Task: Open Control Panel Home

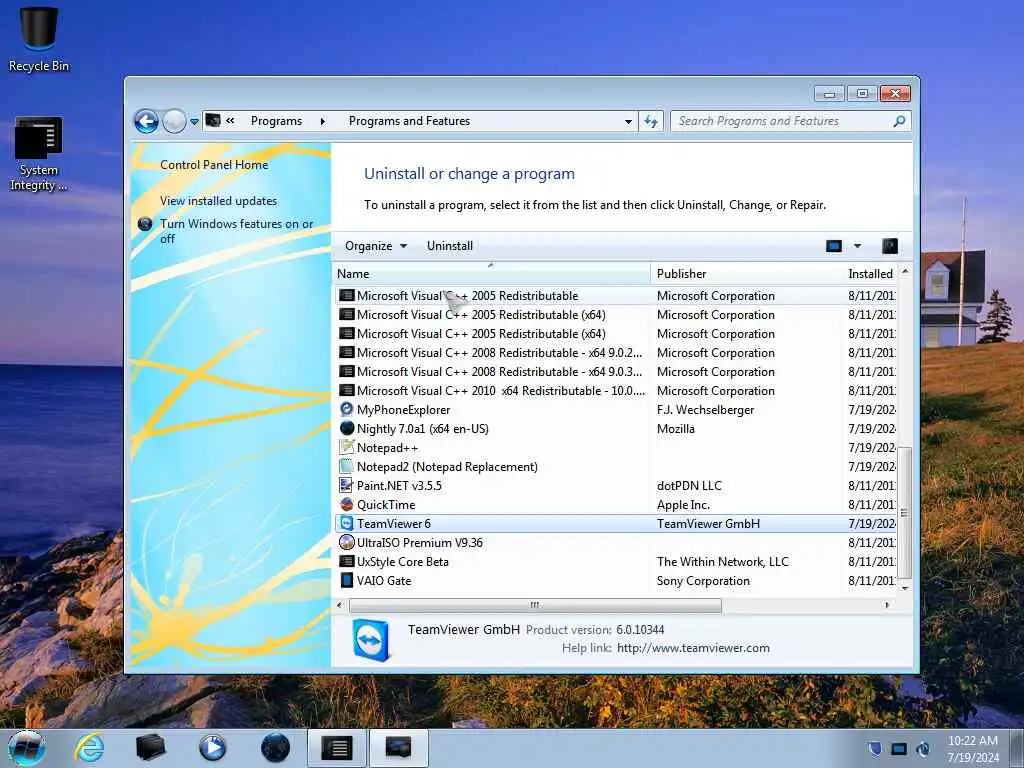Action: click(x=214, y=165)
